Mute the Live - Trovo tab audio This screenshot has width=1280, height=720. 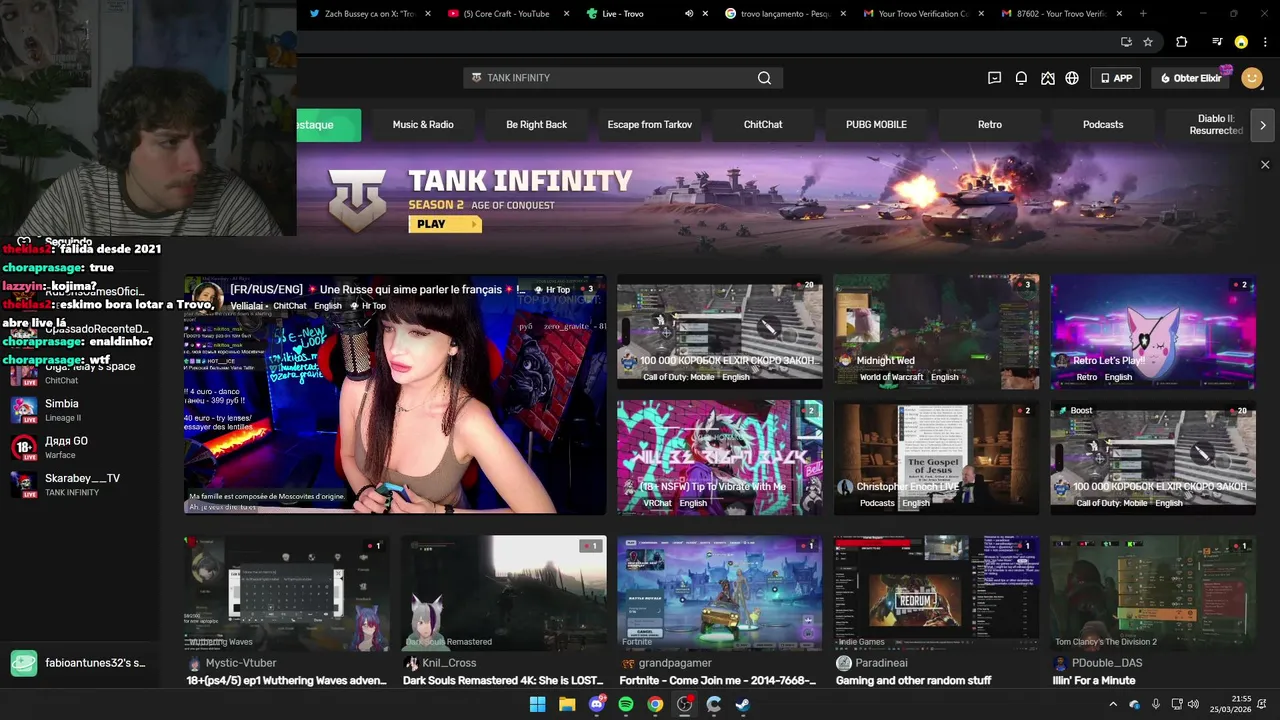tap(689, 14)
